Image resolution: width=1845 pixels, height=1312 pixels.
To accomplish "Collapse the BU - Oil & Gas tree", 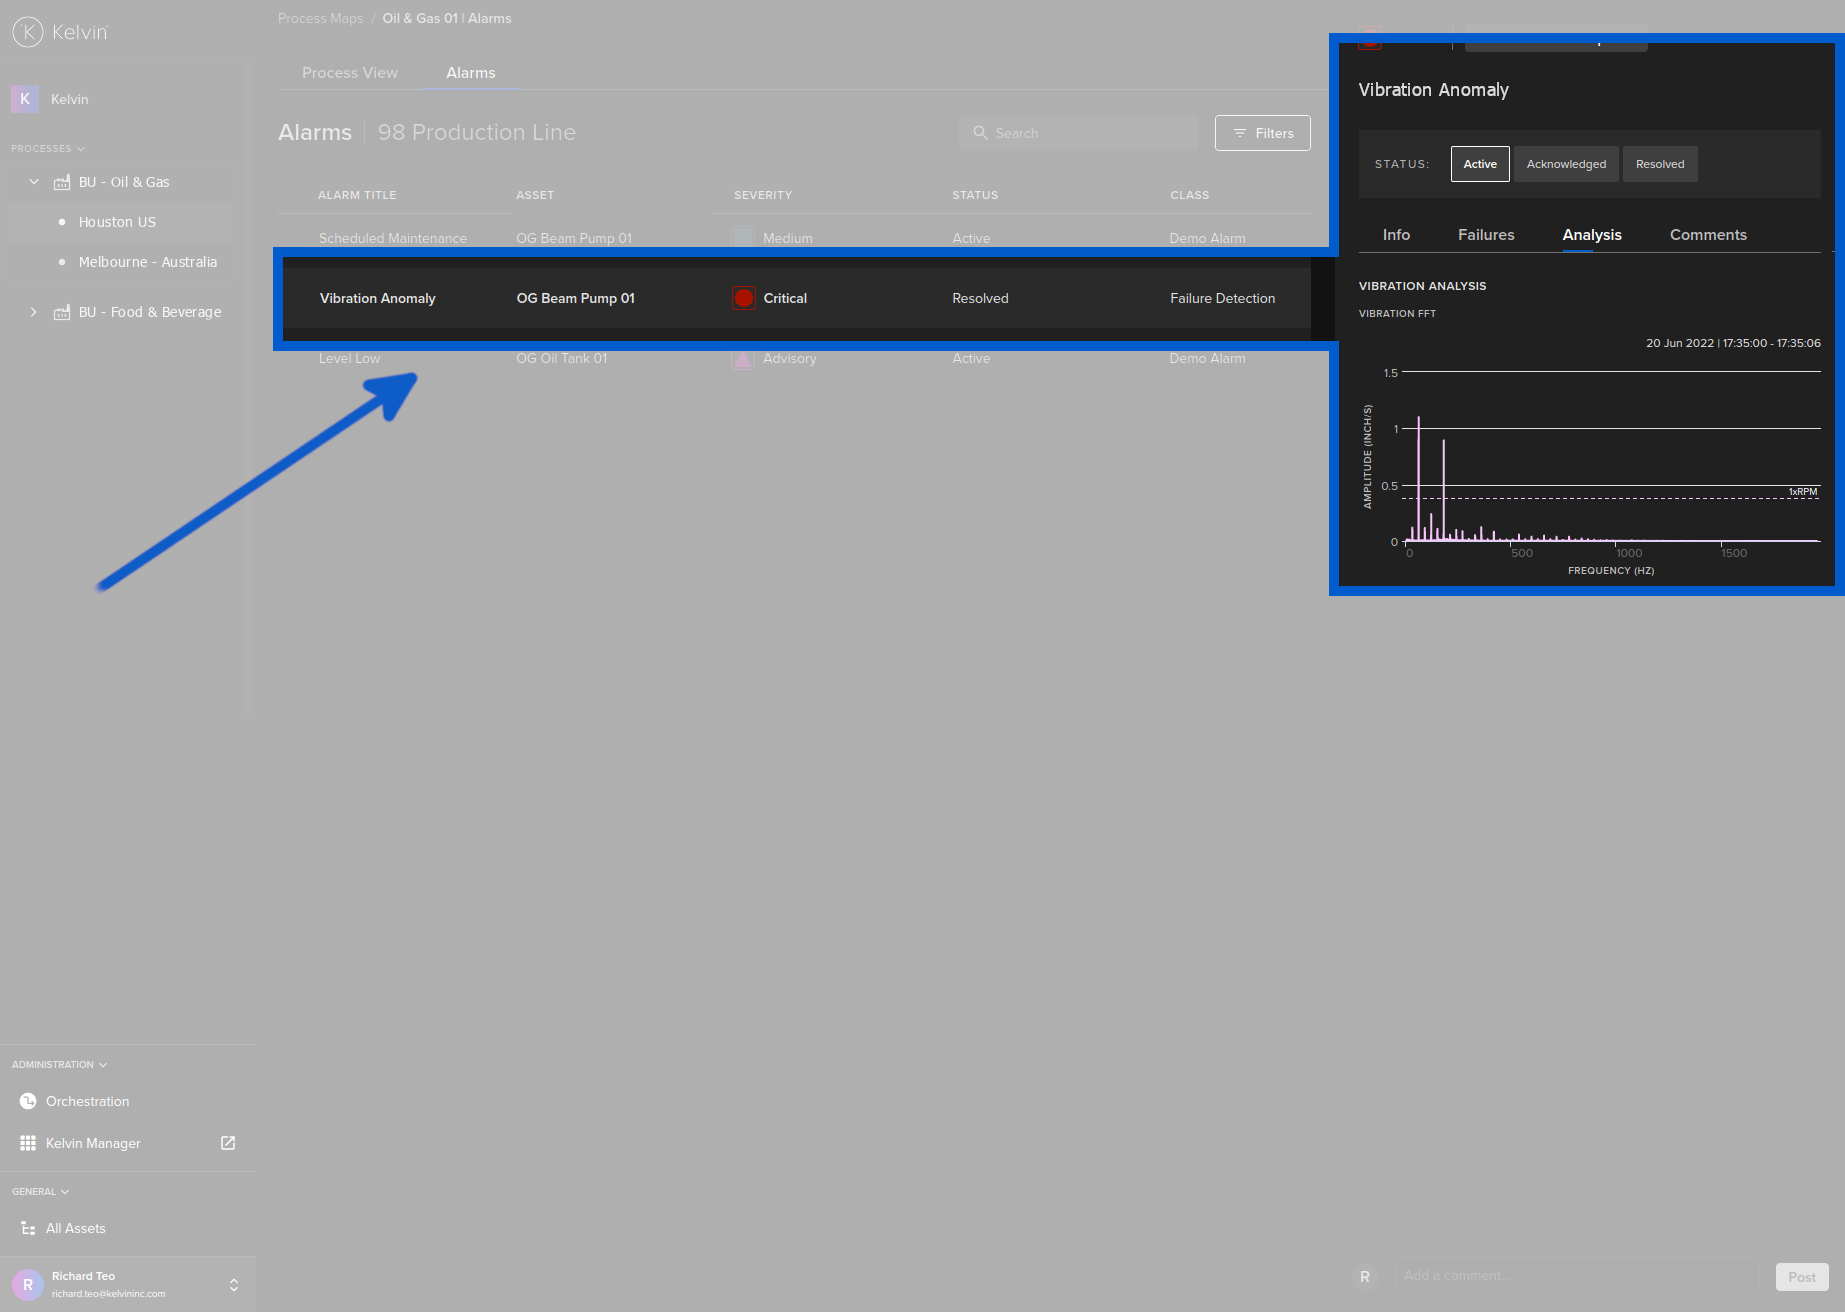I will [x=33, y=181].
